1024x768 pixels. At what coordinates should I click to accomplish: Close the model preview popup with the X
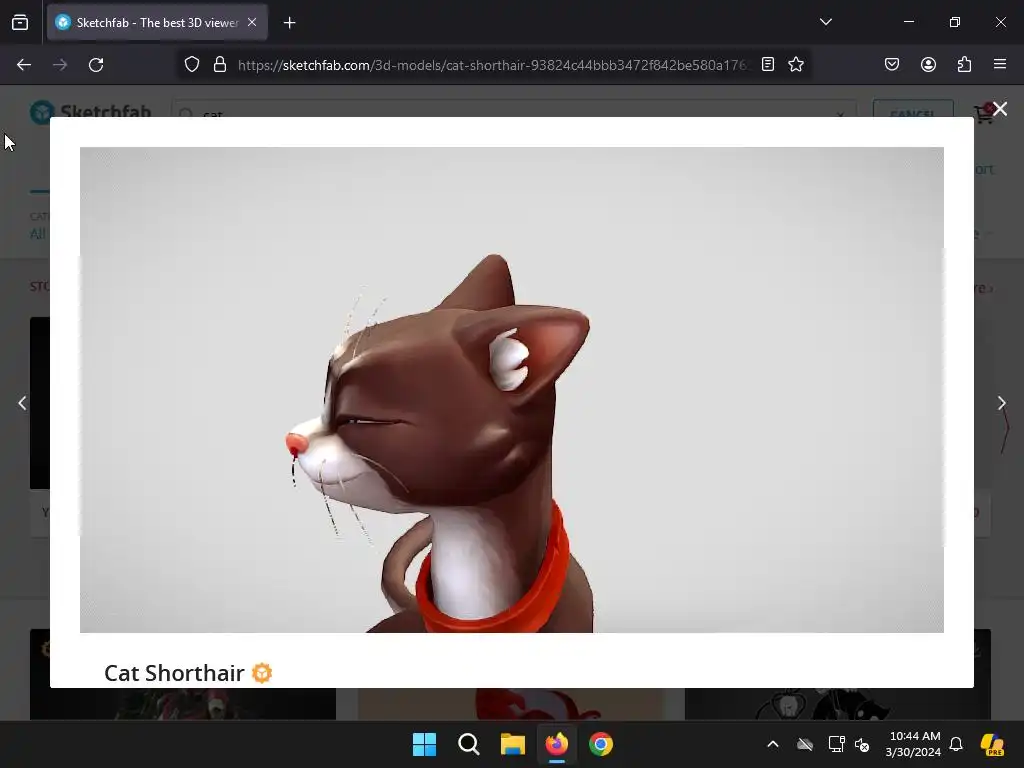tap(1000, 109)
